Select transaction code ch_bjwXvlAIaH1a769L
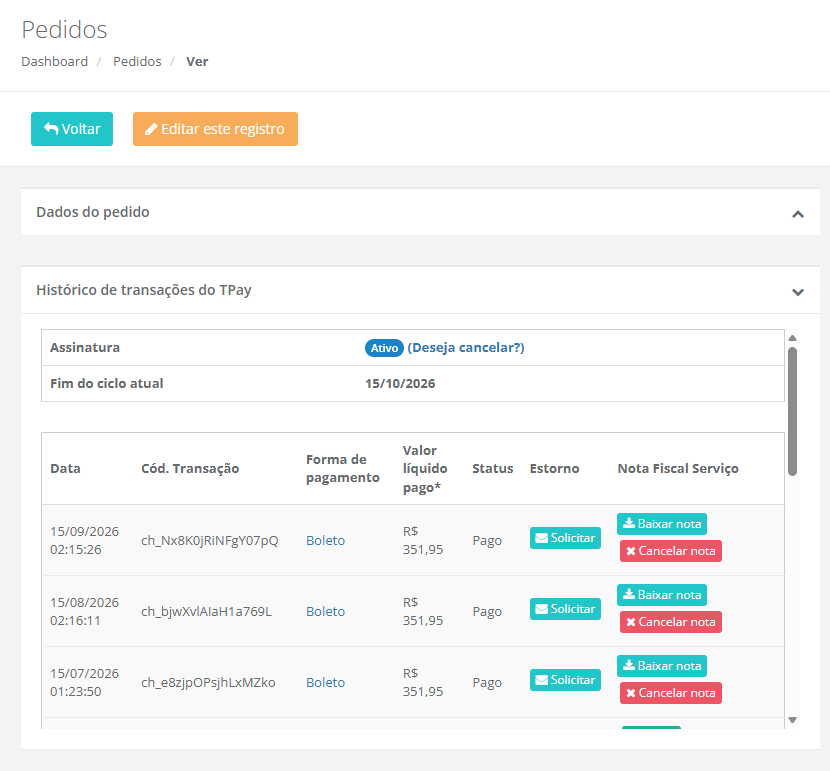Image resolution: width=830 pixels, height=771 pixels. [x=206, y=611]
